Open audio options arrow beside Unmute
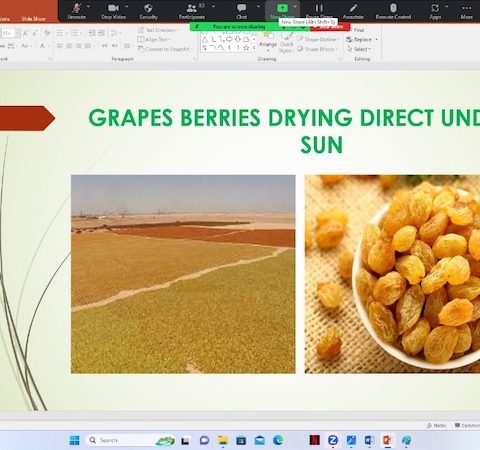 [88, 6]
